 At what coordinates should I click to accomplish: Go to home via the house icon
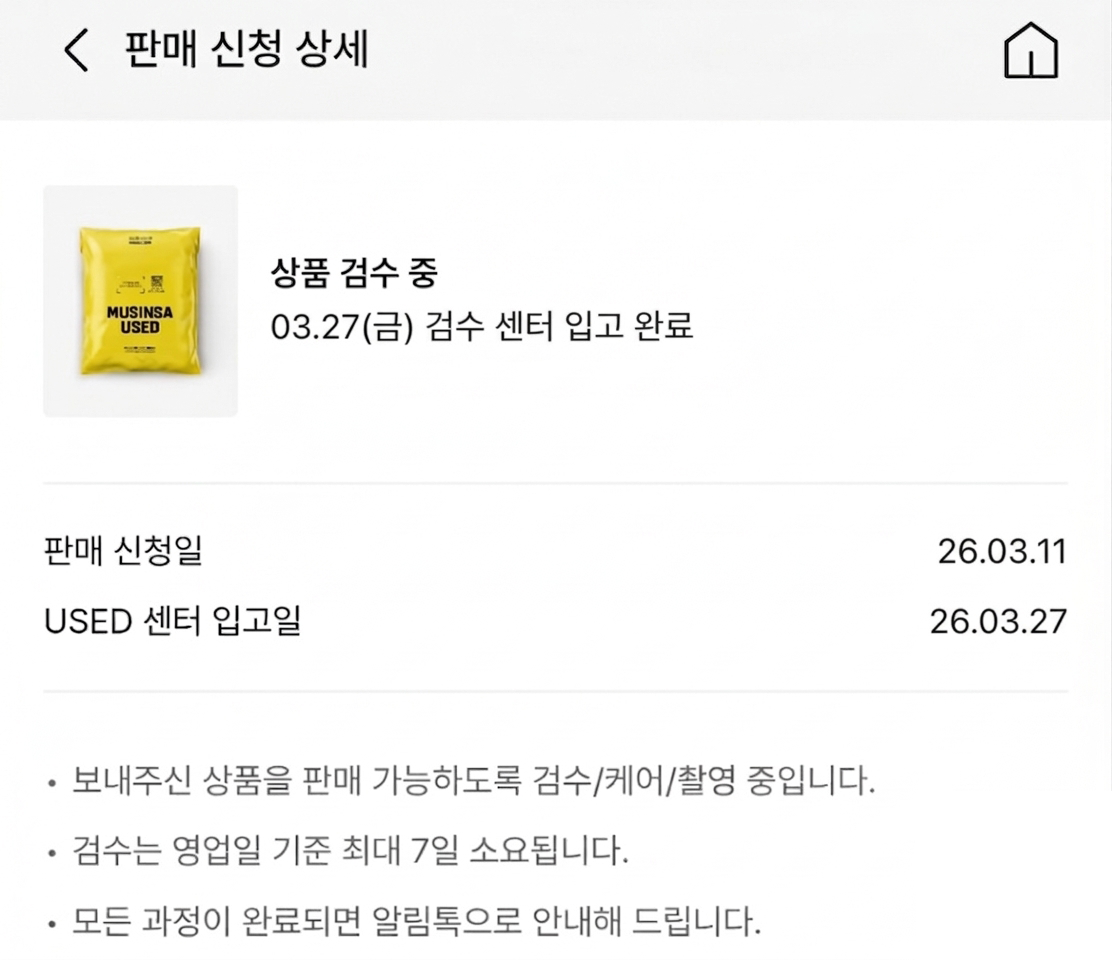(1030, 50)
